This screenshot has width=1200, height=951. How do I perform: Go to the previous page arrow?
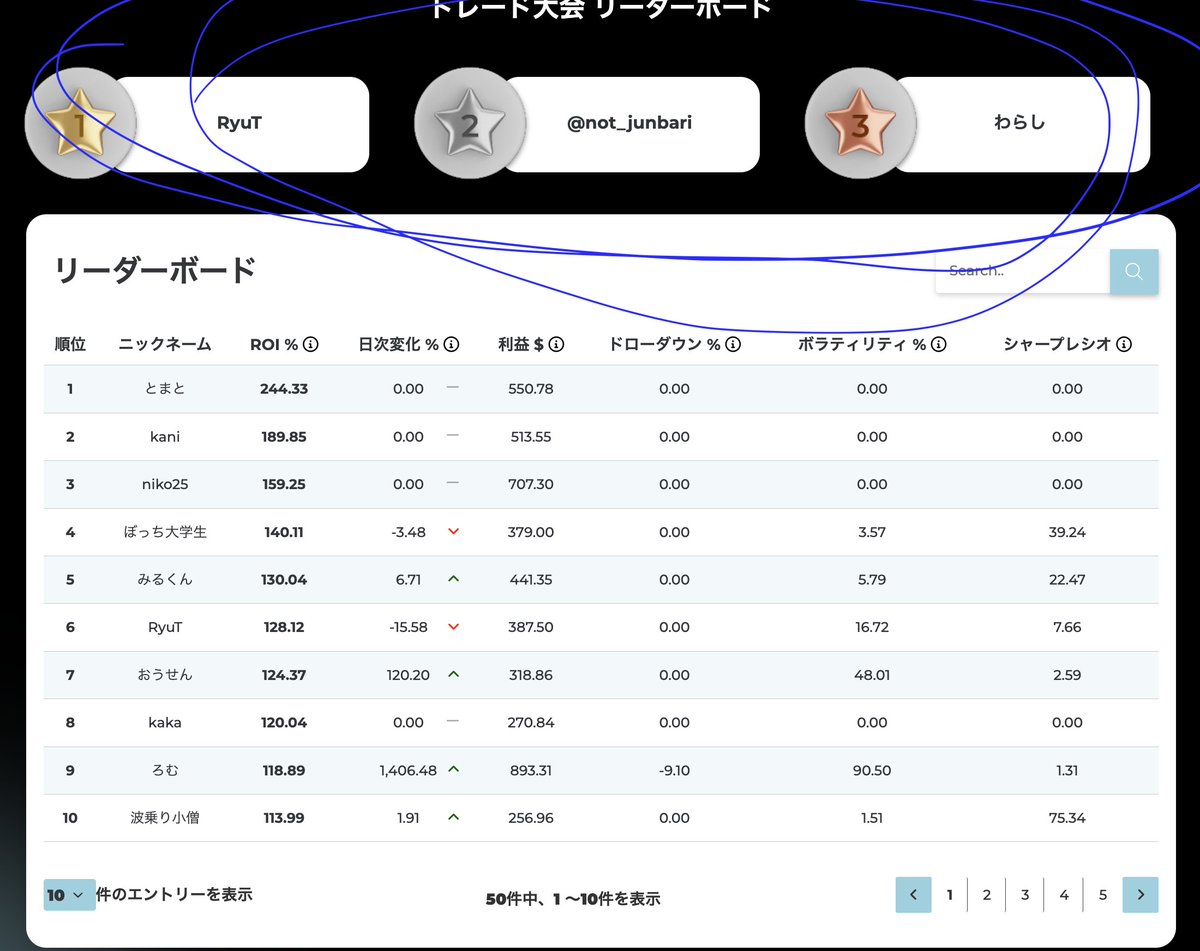pyautogui.click(x=913, y=895)
